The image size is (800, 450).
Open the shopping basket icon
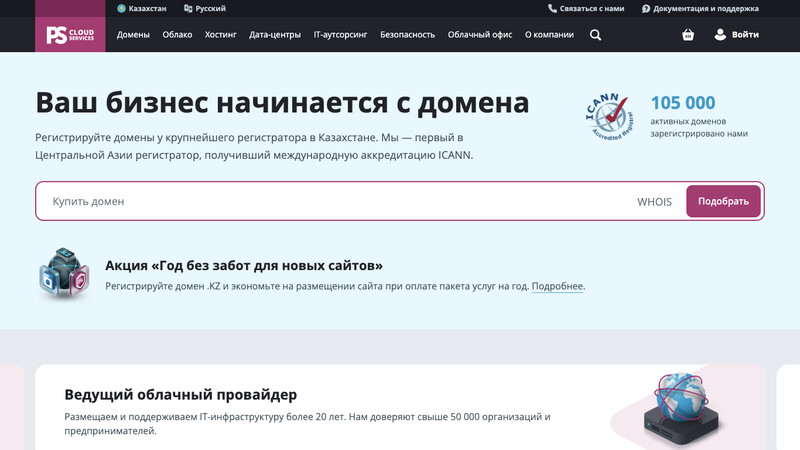pos(688,35)
